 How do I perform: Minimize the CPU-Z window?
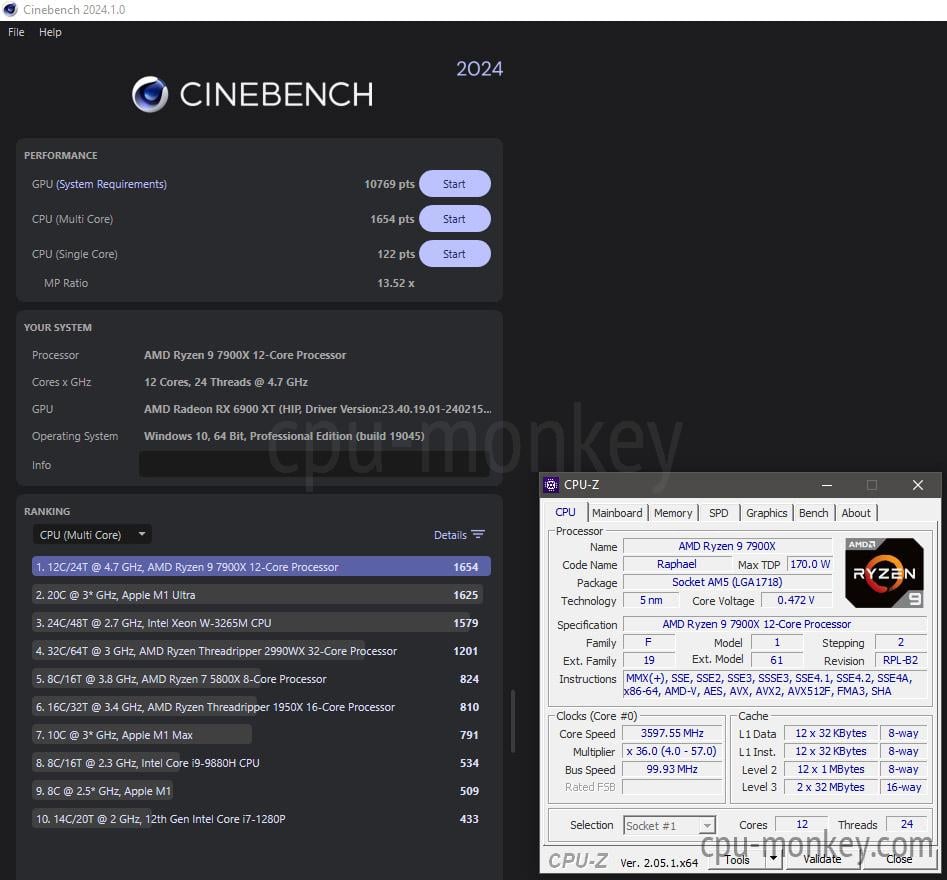[x=827, y=485]
